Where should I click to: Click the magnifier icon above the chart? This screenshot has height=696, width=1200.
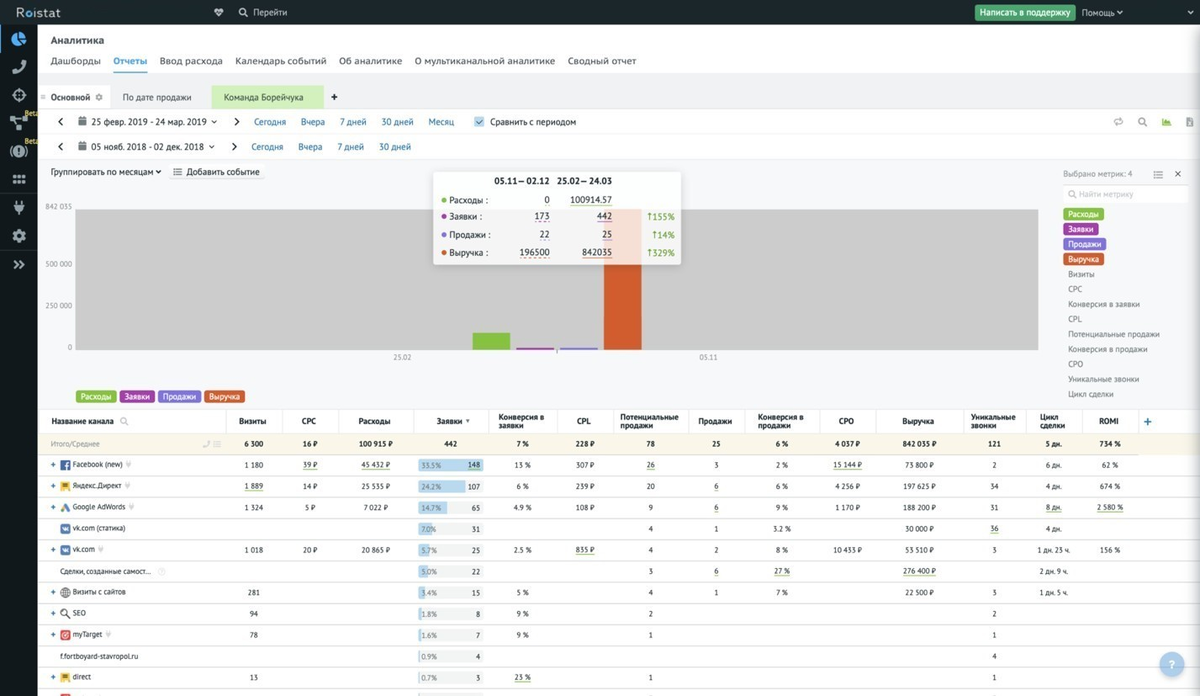point(1142,122)
